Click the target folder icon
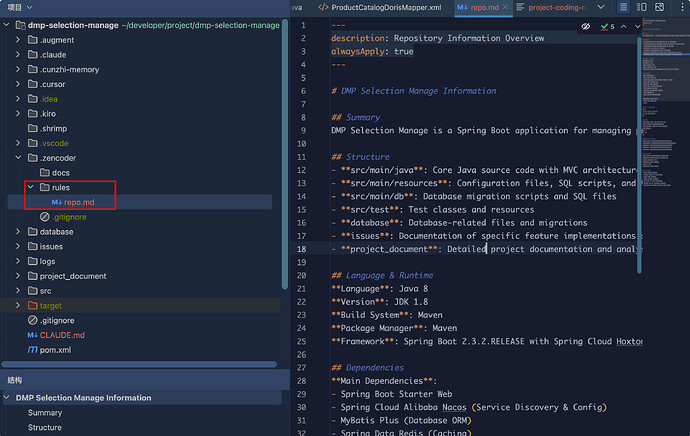 point(33,305)
